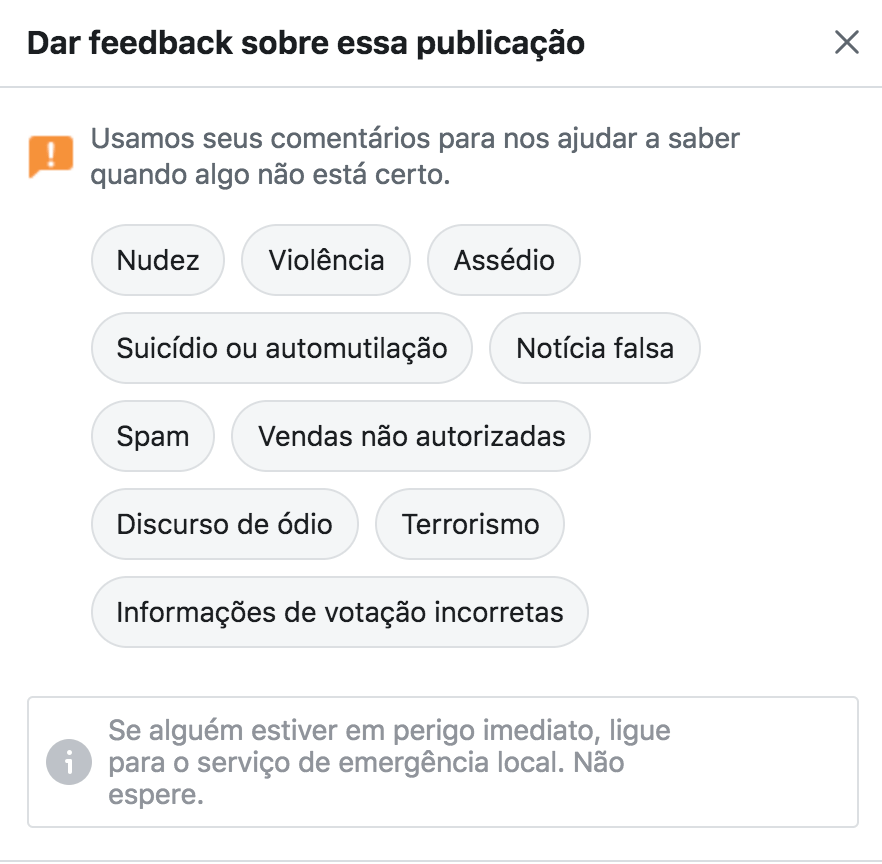The width and height of the screenshot is (882, 864).
Task: Click the orange exclamation feedback icon
Action: click(x=51, y=156)
